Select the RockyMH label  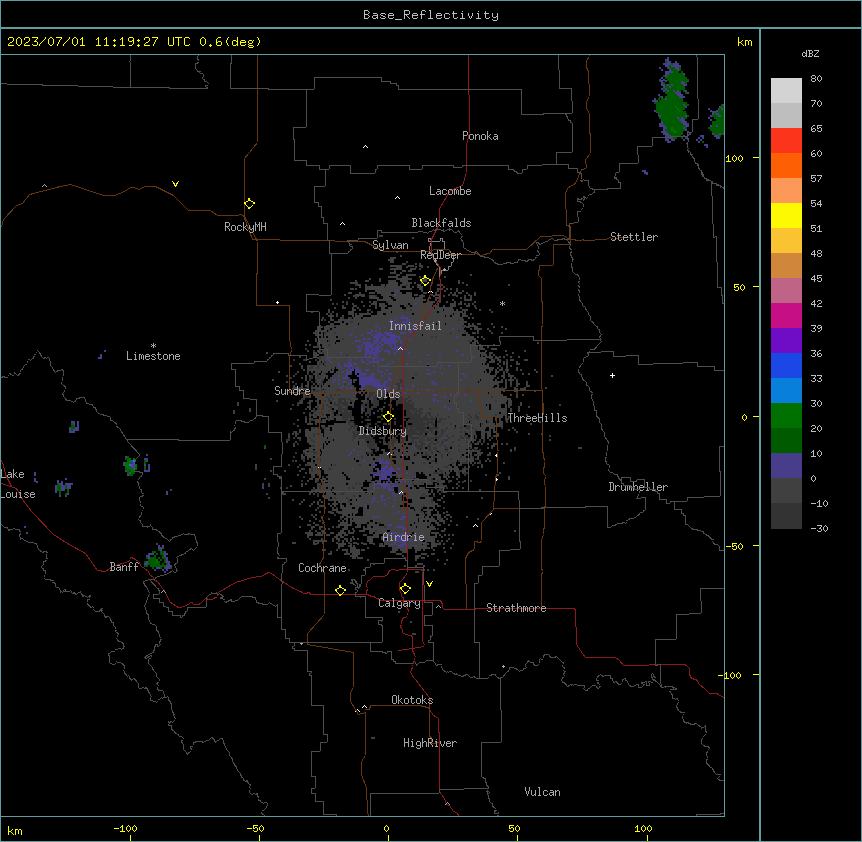click(x=245, y=227)
